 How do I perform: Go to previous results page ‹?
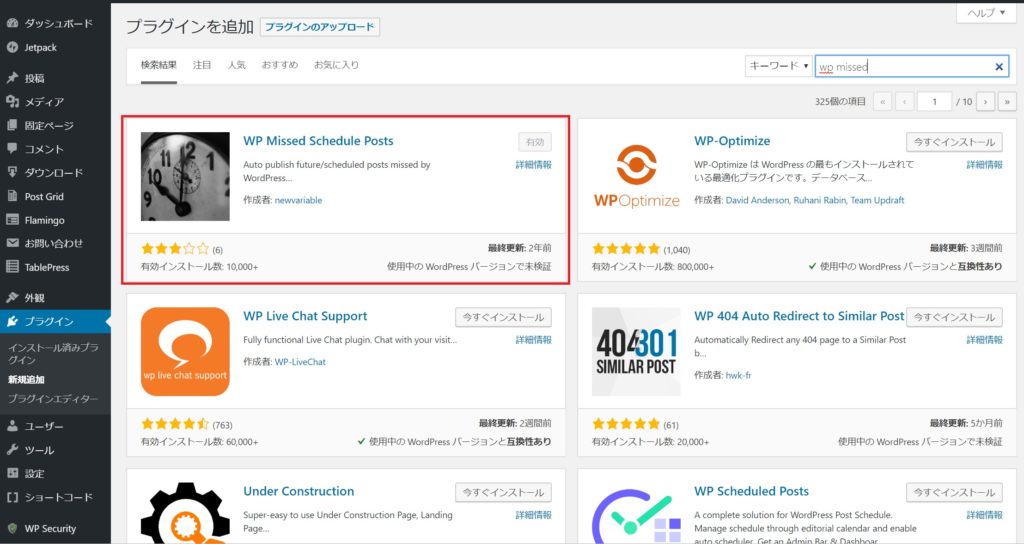point(904,102)
